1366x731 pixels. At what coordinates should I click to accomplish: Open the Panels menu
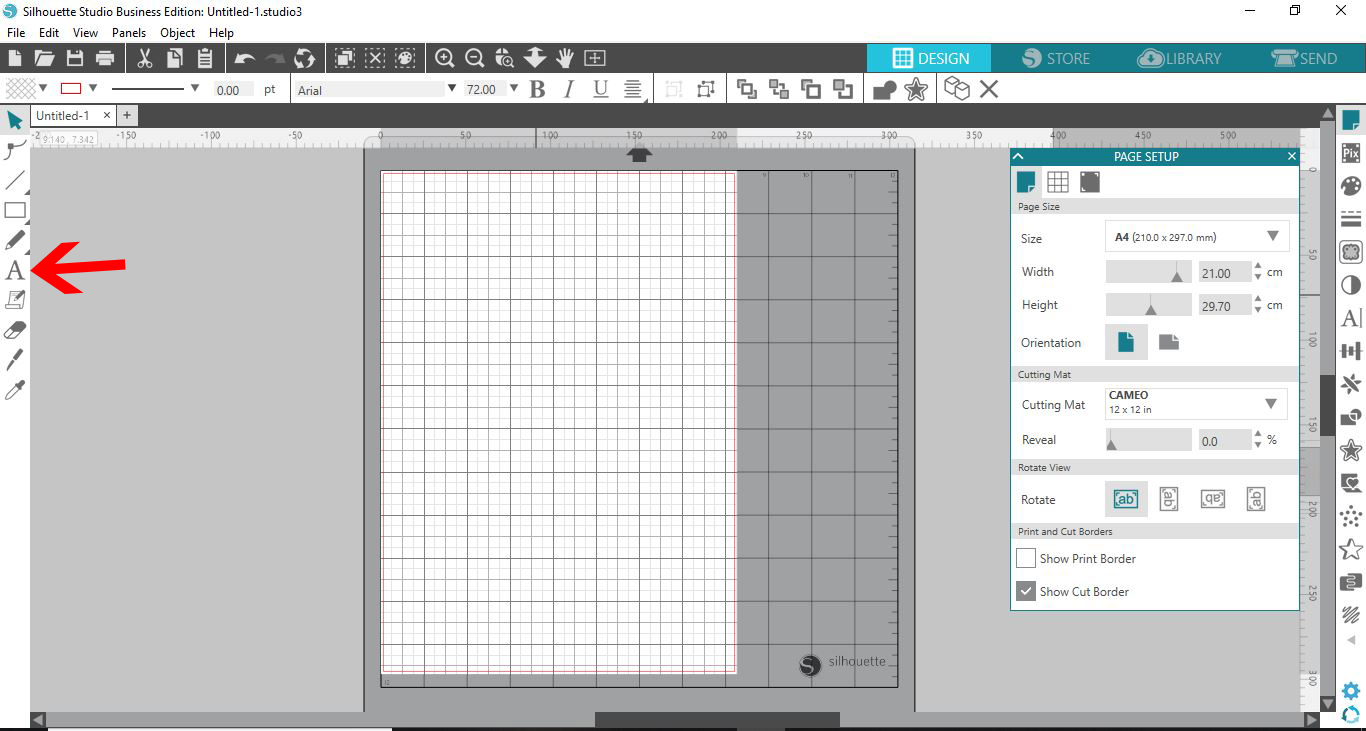point(129,32)
